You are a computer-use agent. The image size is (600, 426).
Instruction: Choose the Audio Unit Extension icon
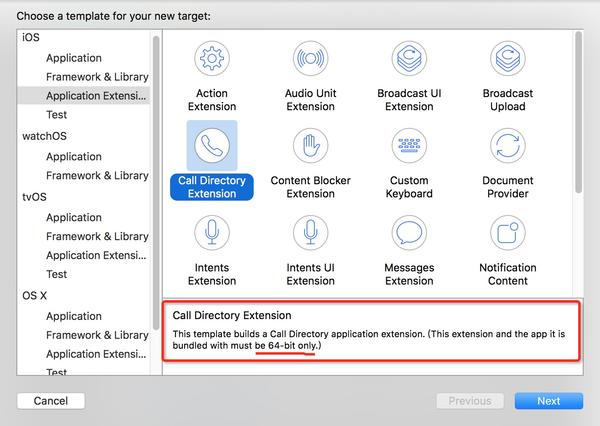[x=310, y=59]
